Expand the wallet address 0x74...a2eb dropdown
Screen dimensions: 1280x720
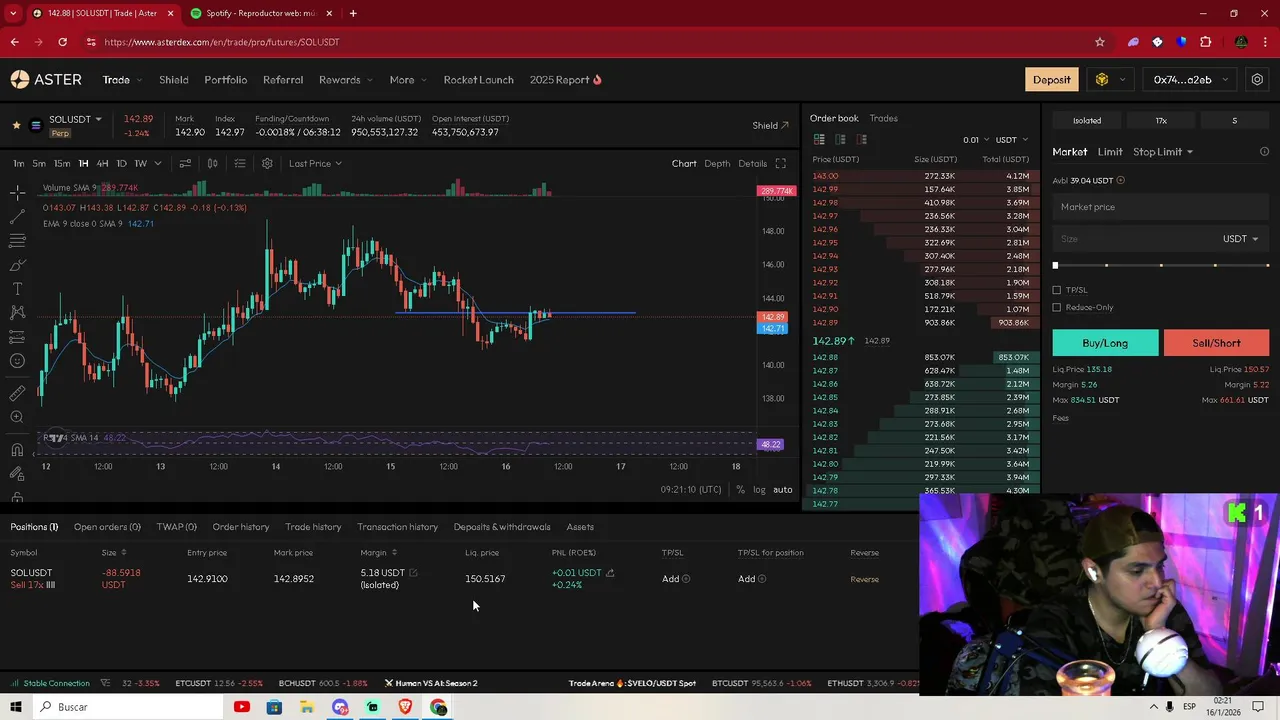coord(1189,80)
